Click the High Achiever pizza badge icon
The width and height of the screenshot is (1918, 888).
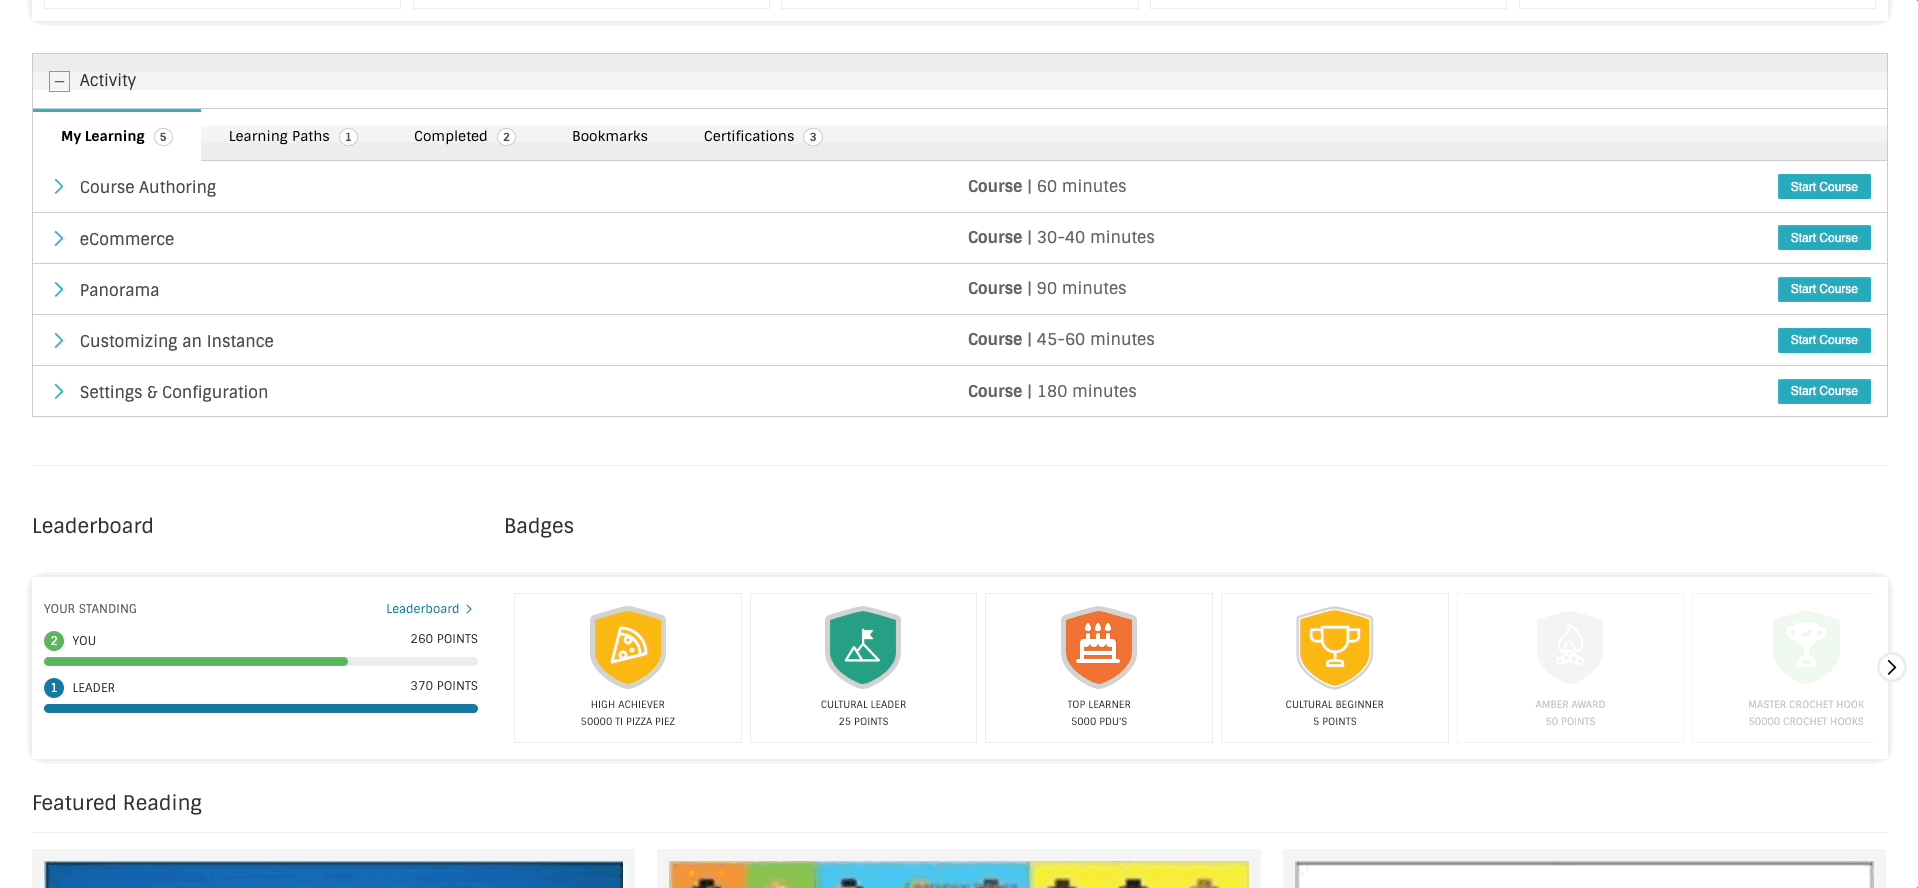coord(628,647)
